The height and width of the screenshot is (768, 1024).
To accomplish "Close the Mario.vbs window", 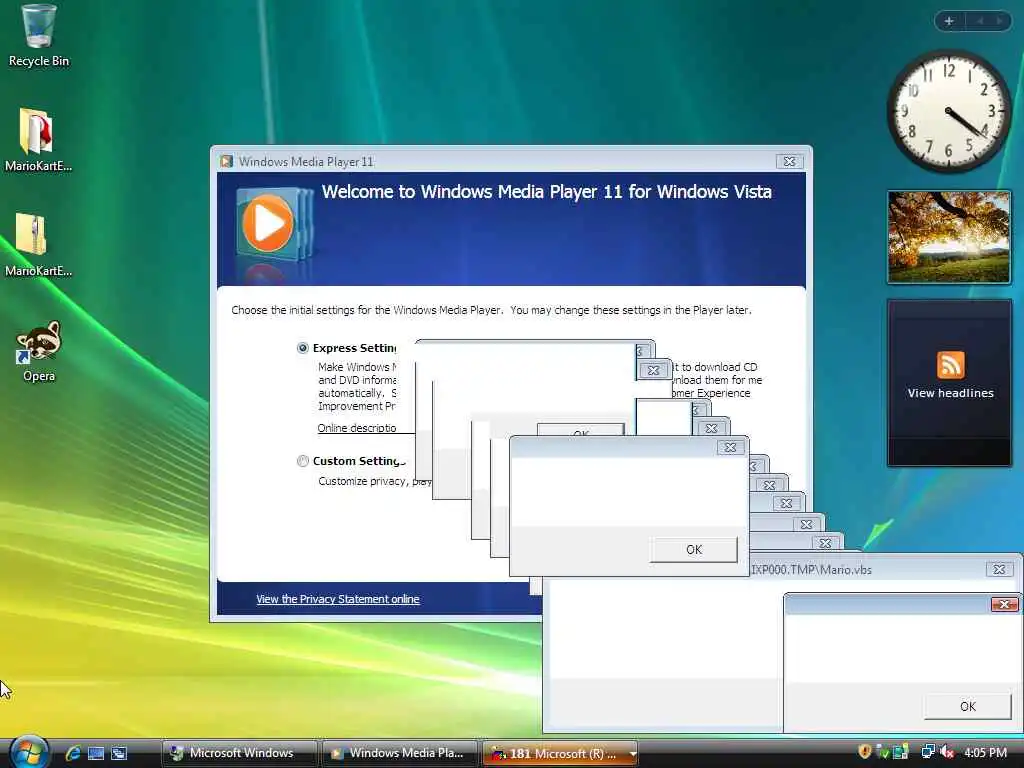I will pyautogui.click(x=999, y=569).
